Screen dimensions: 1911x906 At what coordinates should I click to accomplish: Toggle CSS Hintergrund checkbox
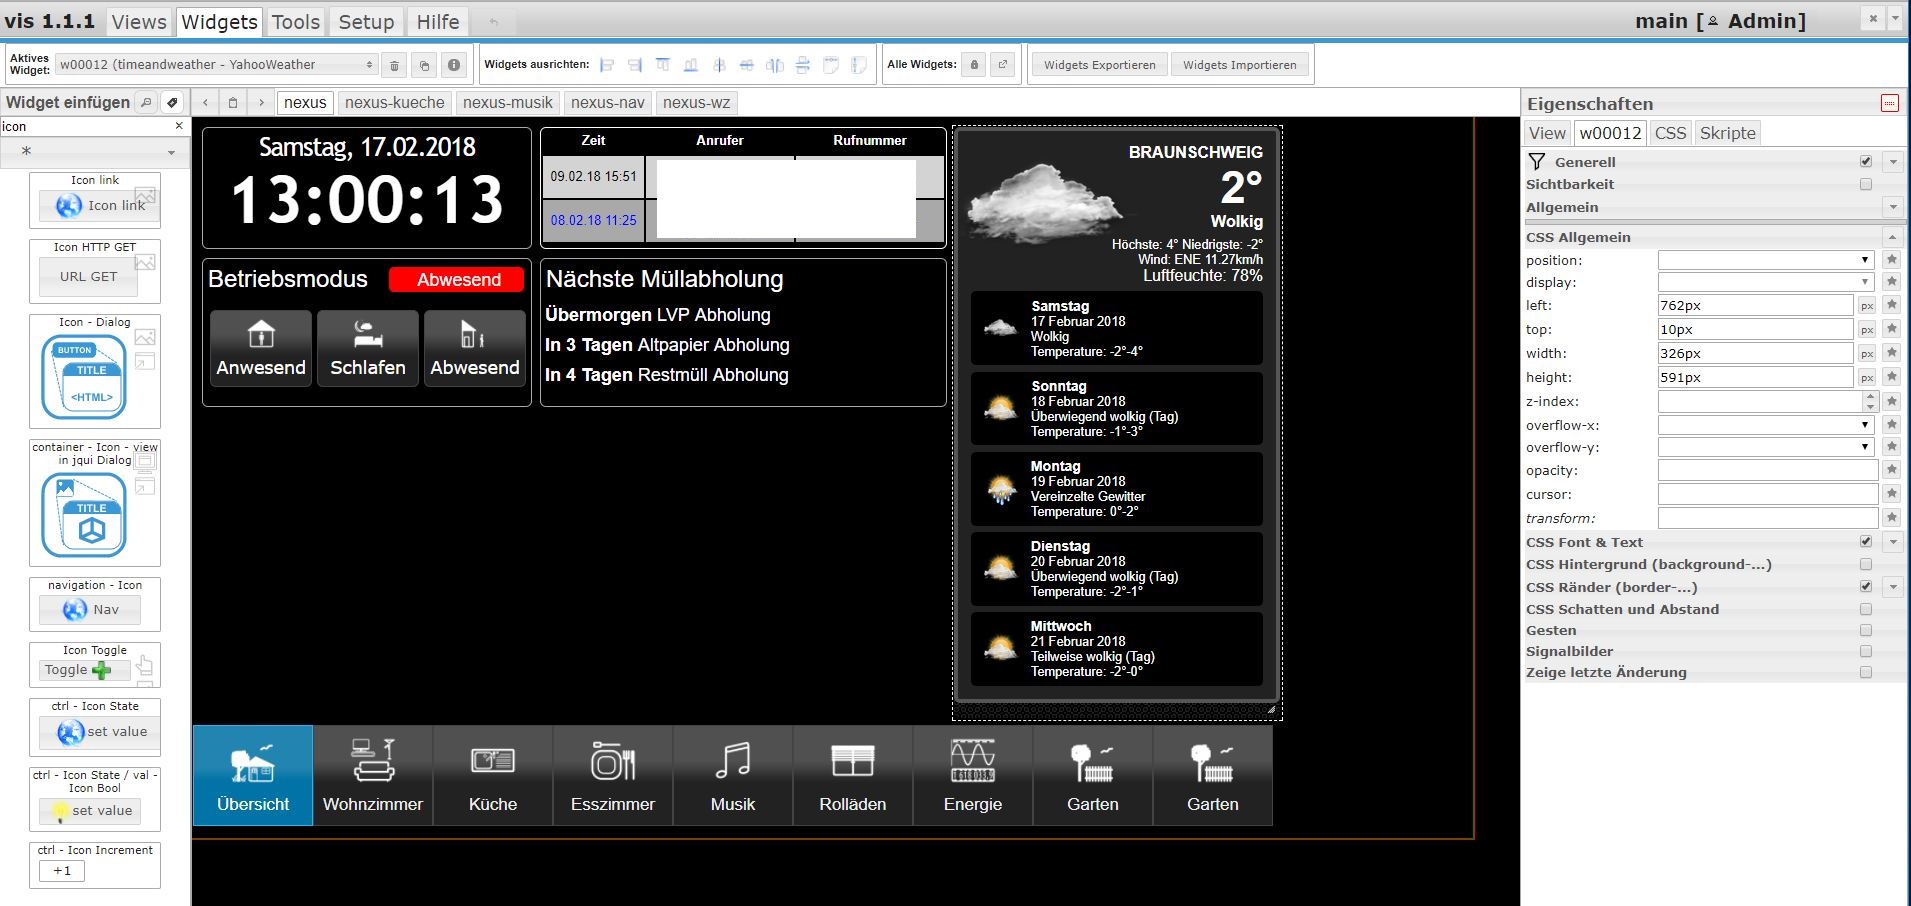tap(1866, 565)
